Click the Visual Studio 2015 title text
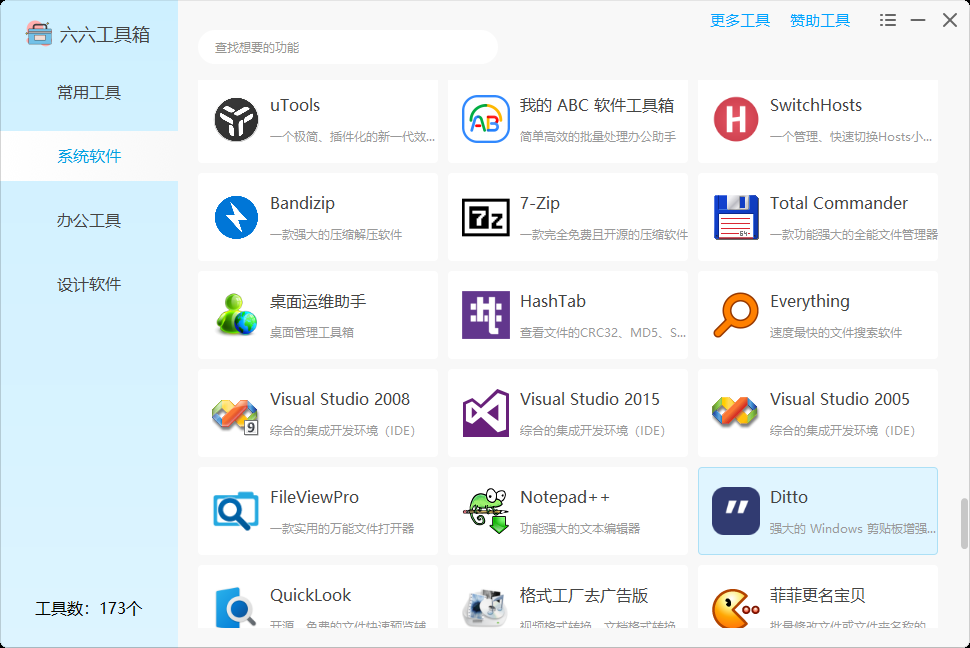The height and width of the screenshot is (648, 970). 590,399
